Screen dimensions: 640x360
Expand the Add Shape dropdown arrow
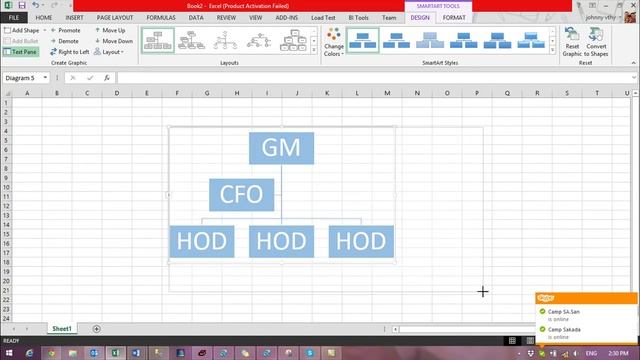click(x=44, y=30)
